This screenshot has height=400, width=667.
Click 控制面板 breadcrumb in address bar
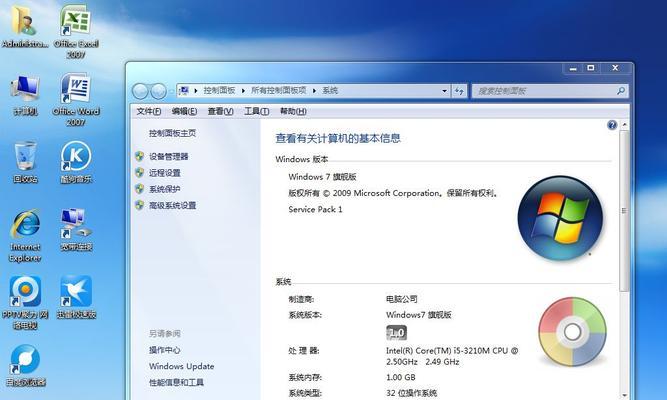219,90
